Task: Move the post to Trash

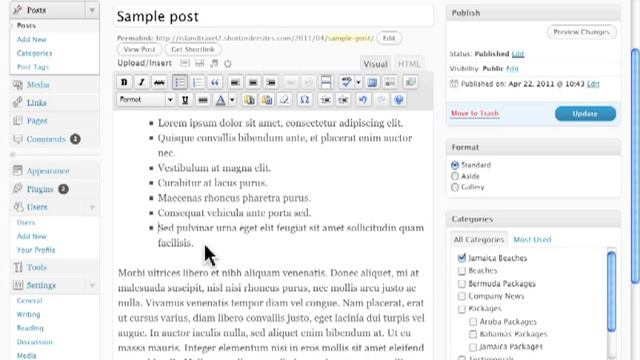Action: tap(475, 113)
